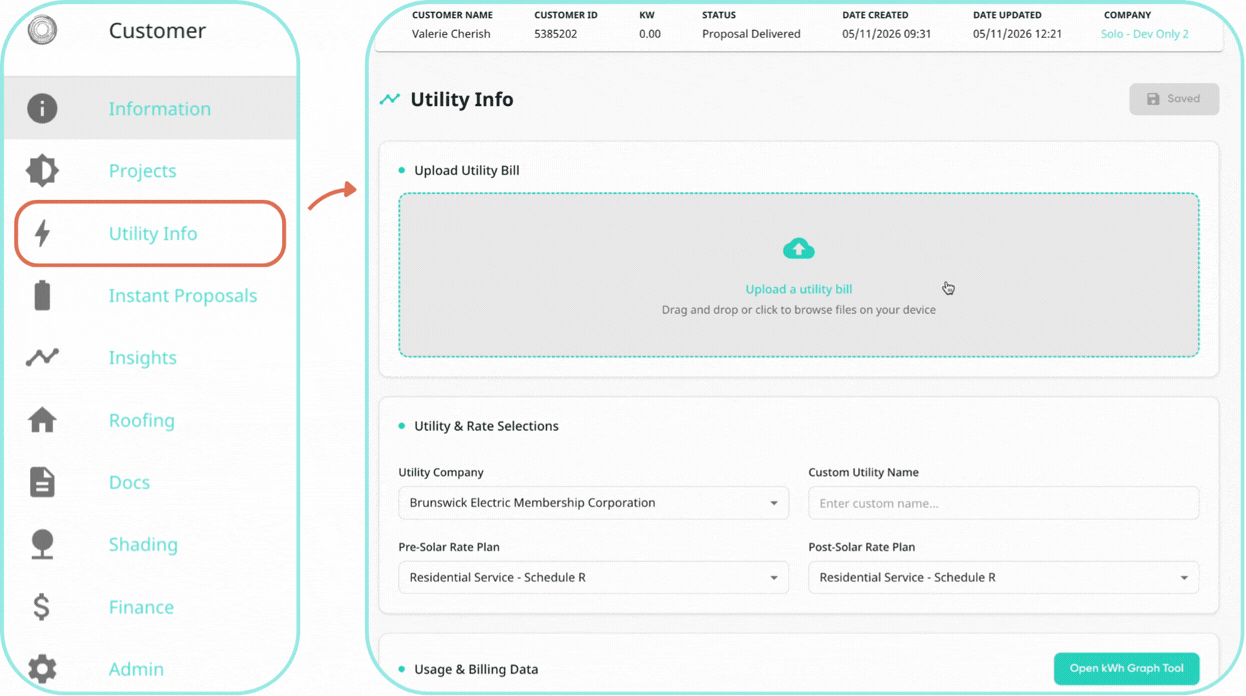Expand the Post-Solar Rate Plan dropdown

(x=1003, y=577)
